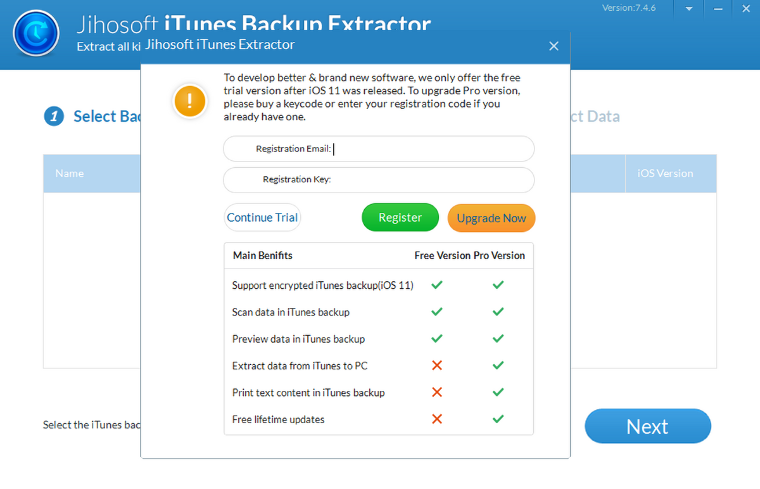This screenshot has height=489, width=760.
Task: Click the dialog title 'Jihosoft iTunes Extractor'
Action: coord(220,45)
